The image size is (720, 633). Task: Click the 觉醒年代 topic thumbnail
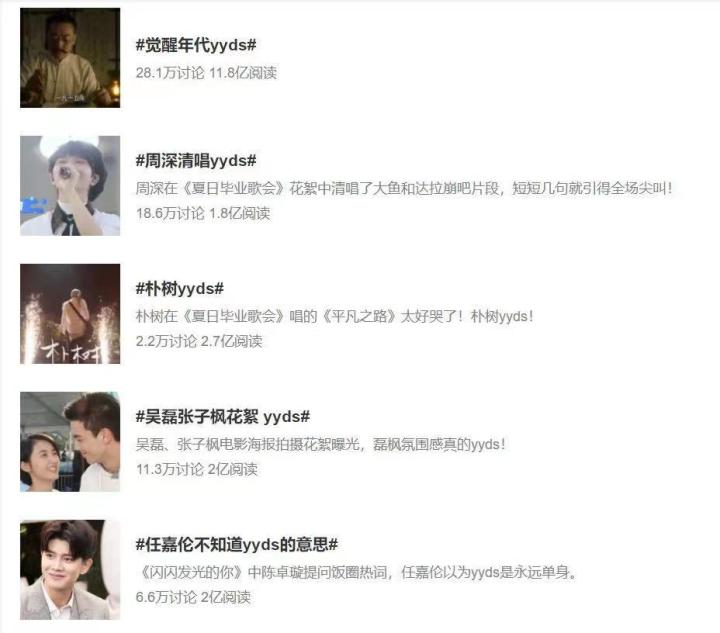pyautogui.click(x=70, y=58)
